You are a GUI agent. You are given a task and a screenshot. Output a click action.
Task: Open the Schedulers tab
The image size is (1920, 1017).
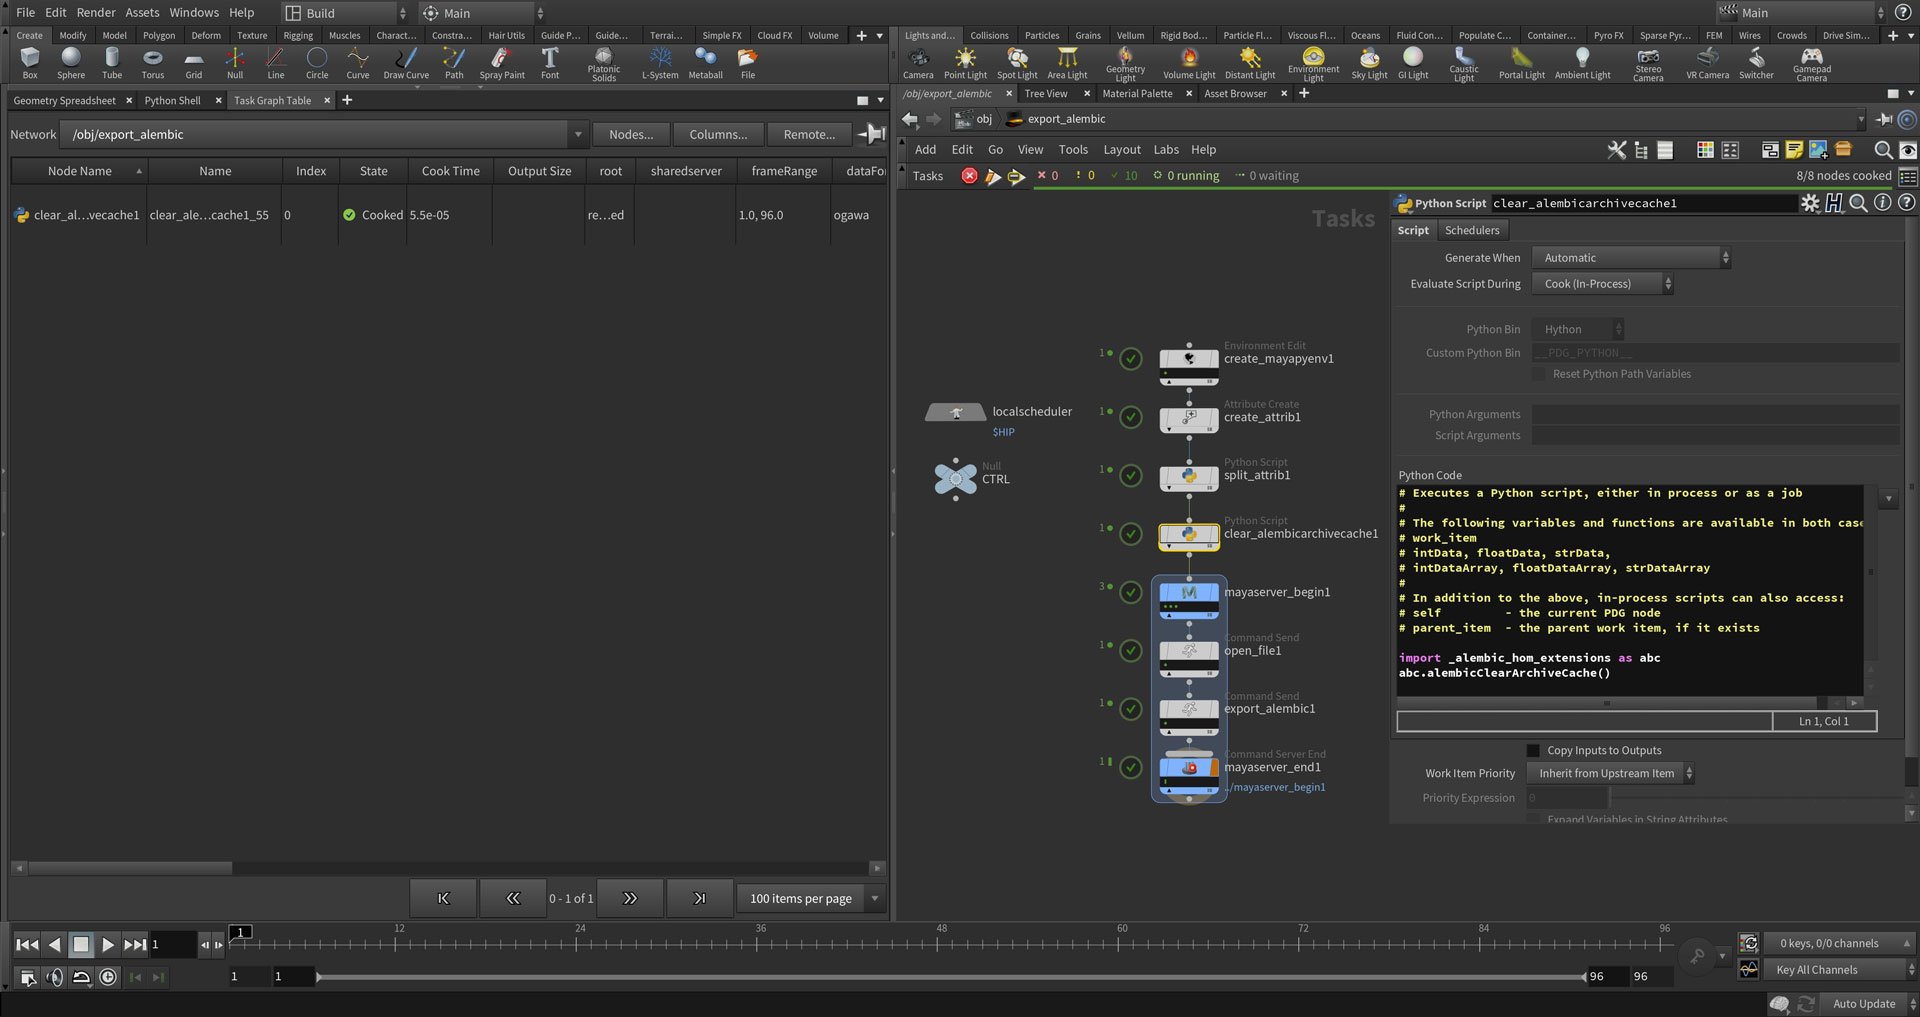(1472, 230)
